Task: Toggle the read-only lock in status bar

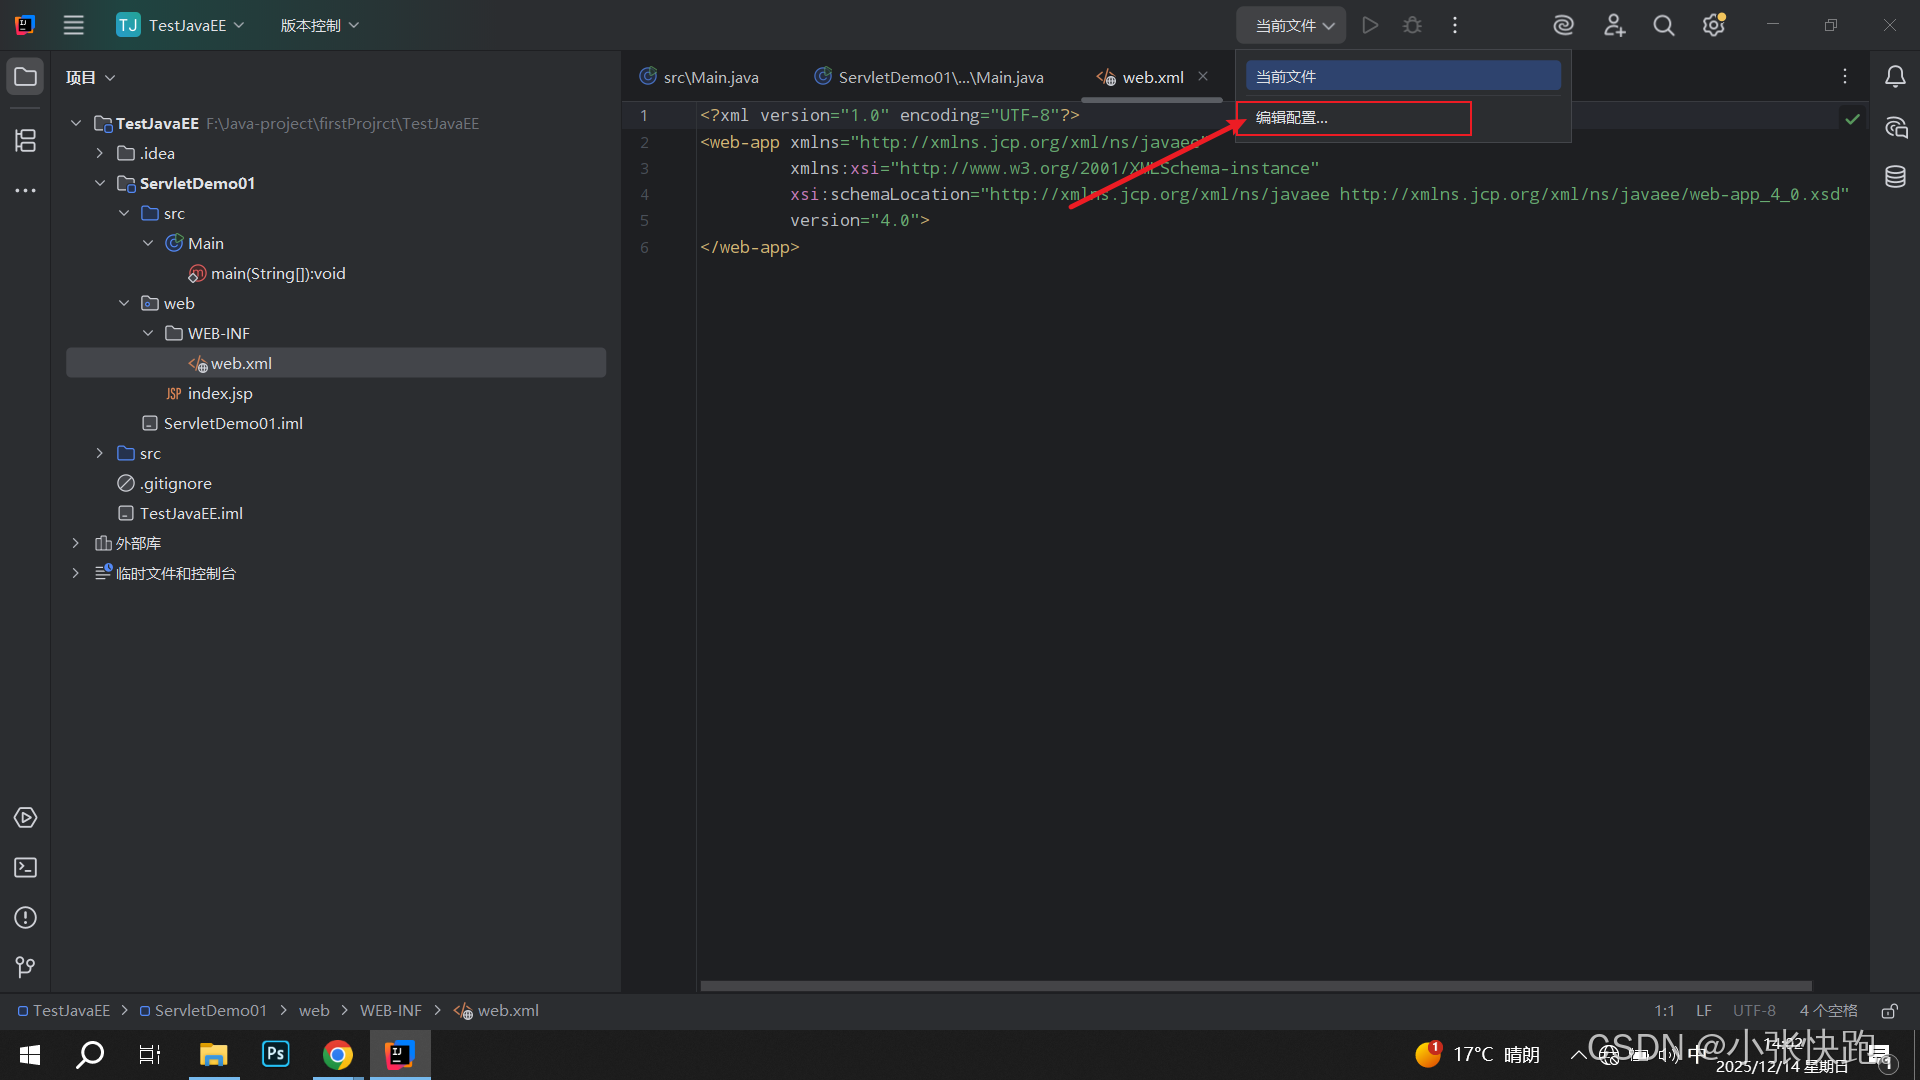Action: click(1889, 1011)
